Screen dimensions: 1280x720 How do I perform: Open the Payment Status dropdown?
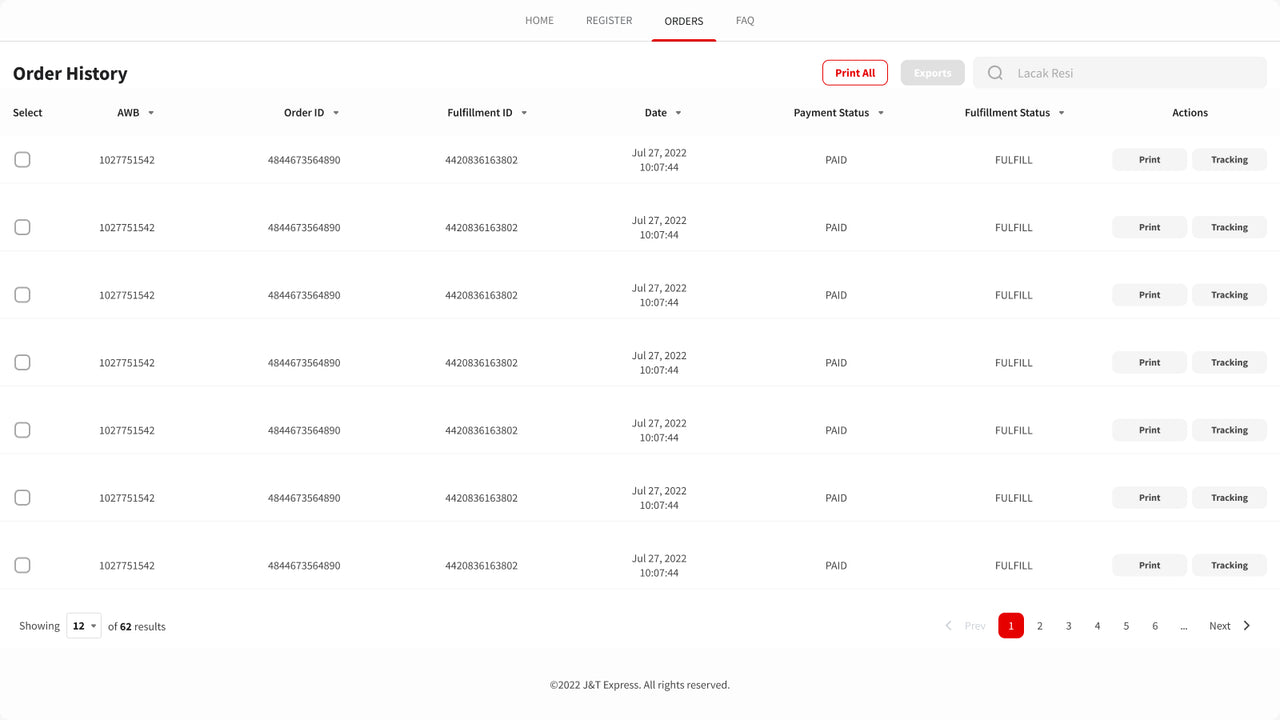click(881, 113)
